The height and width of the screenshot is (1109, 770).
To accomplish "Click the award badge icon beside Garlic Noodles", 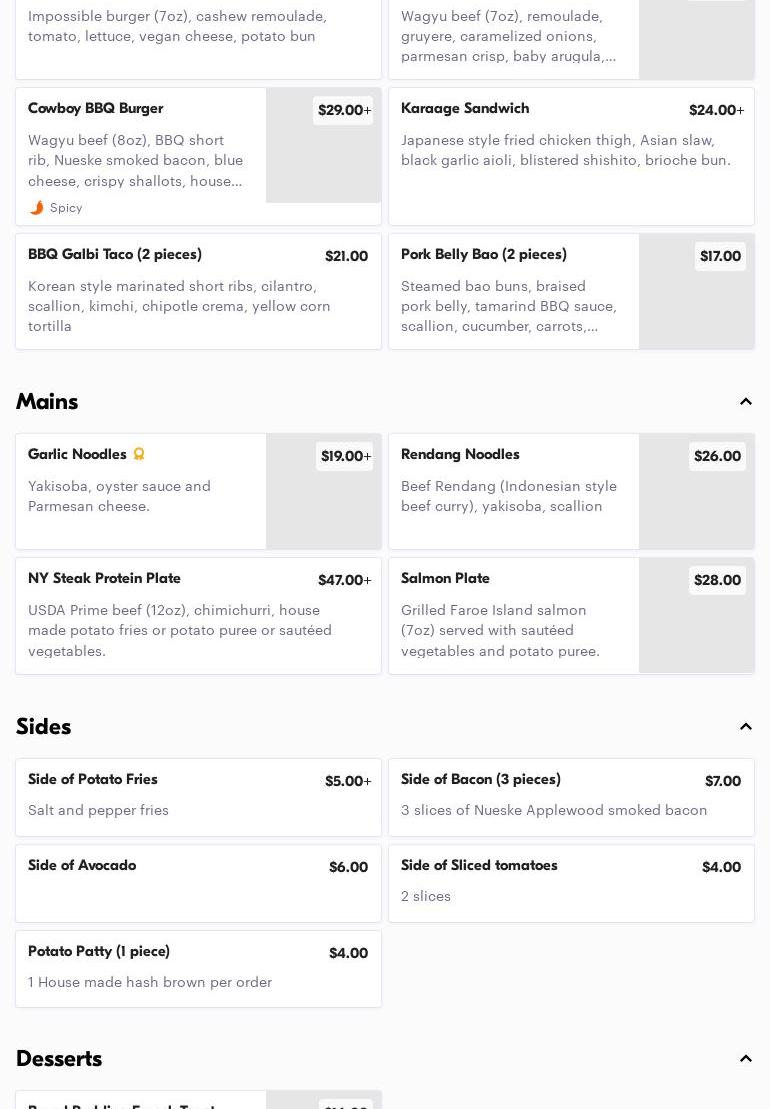I will tap(139, 455).
